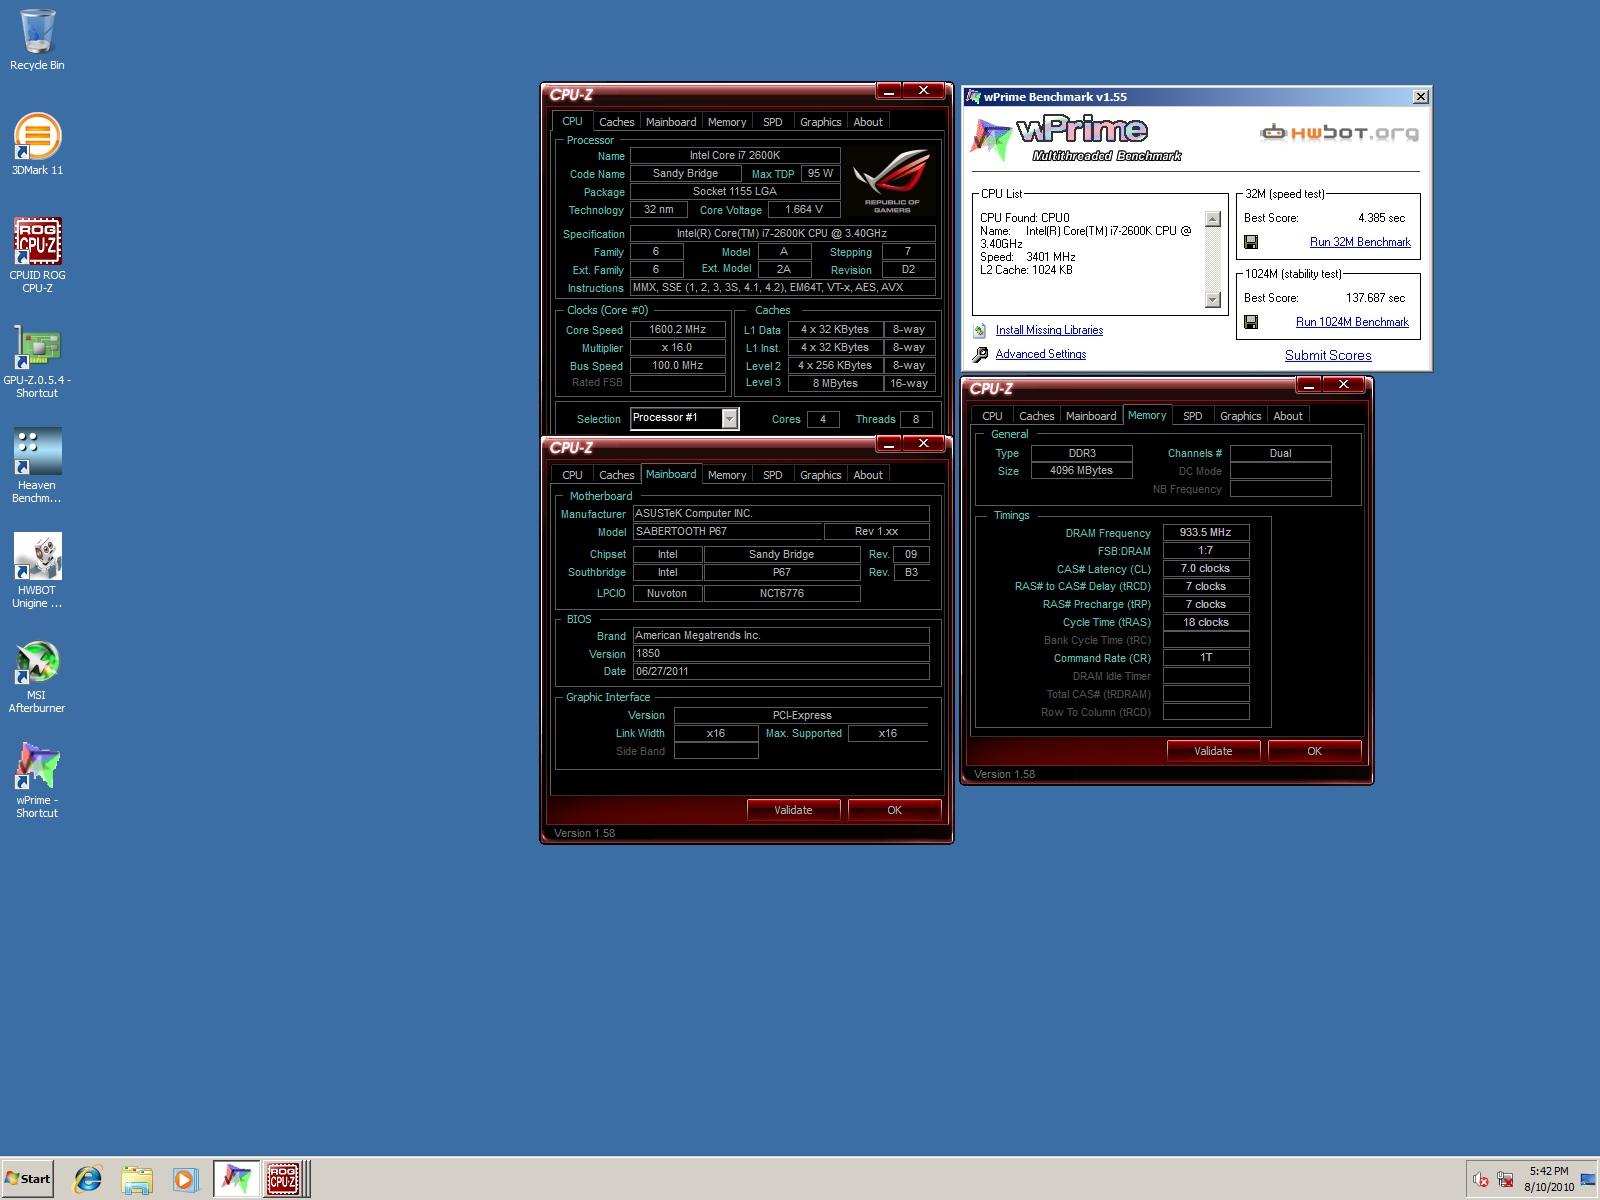This screenshot has height=1200, width=1600.
Task: Click the Republic of Gamers logo
Action: tap(891, 181)
